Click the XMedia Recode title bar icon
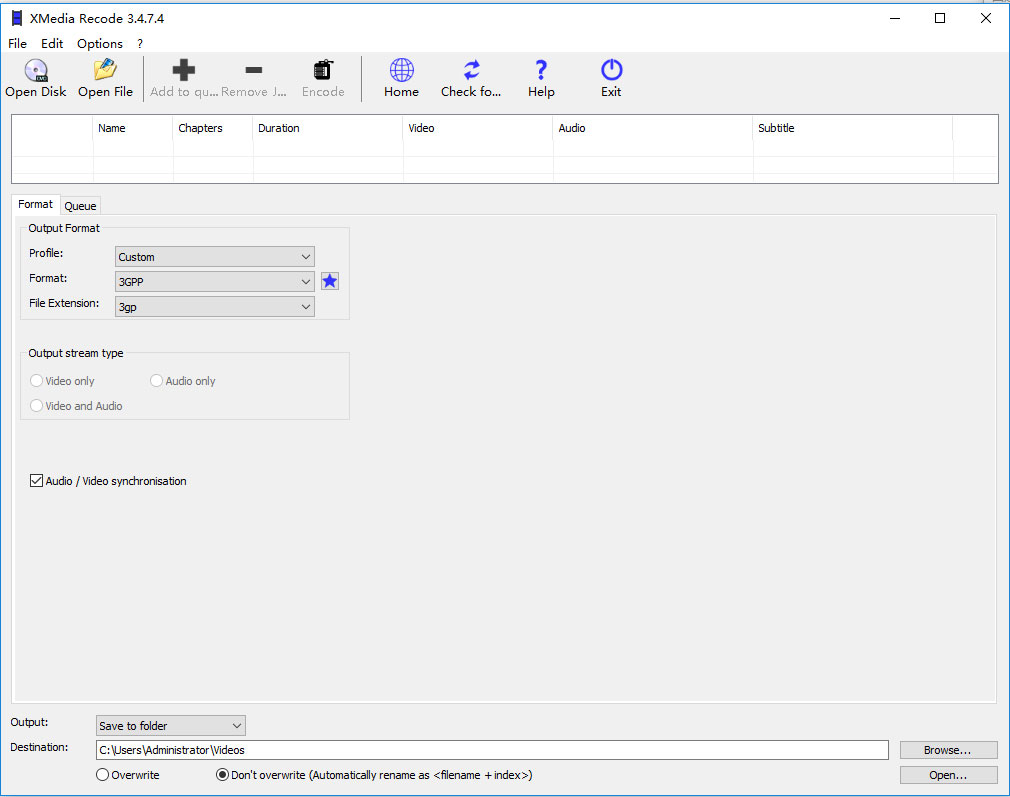Viewport: 1010px width, 797px height. (x=16, y=18)
